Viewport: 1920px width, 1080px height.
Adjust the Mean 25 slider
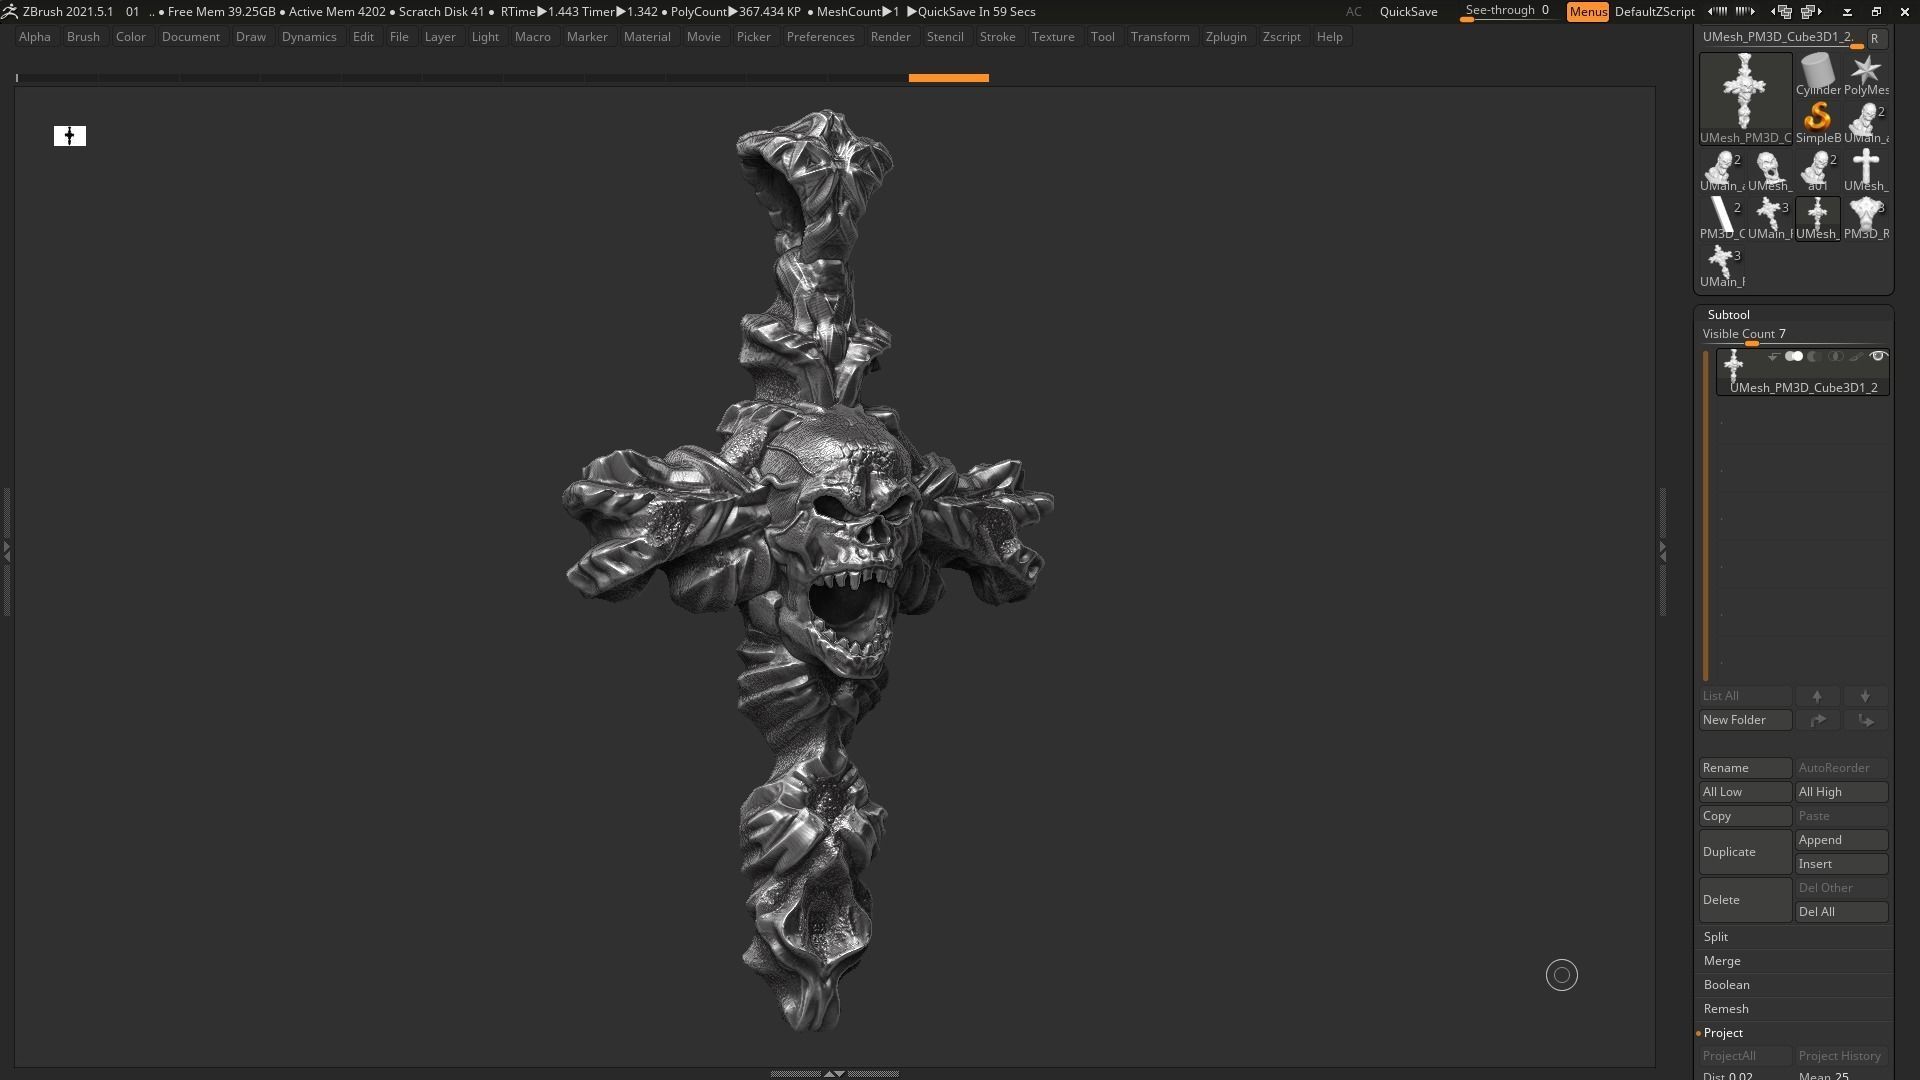point(1841,1076)
